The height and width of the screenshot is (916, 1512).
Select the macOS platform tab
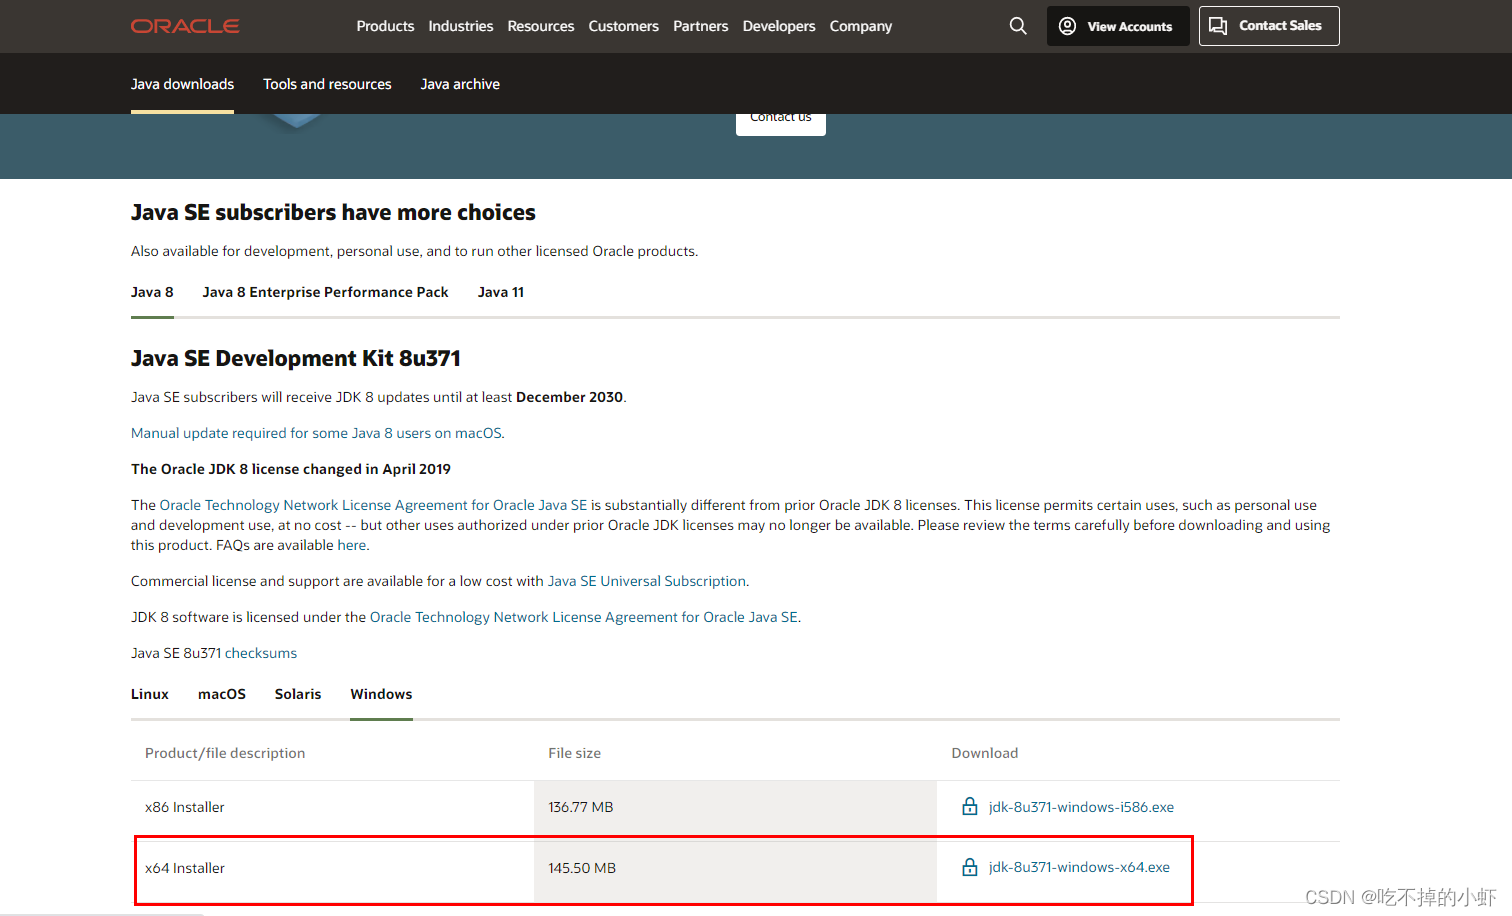[x=222, y=694]
